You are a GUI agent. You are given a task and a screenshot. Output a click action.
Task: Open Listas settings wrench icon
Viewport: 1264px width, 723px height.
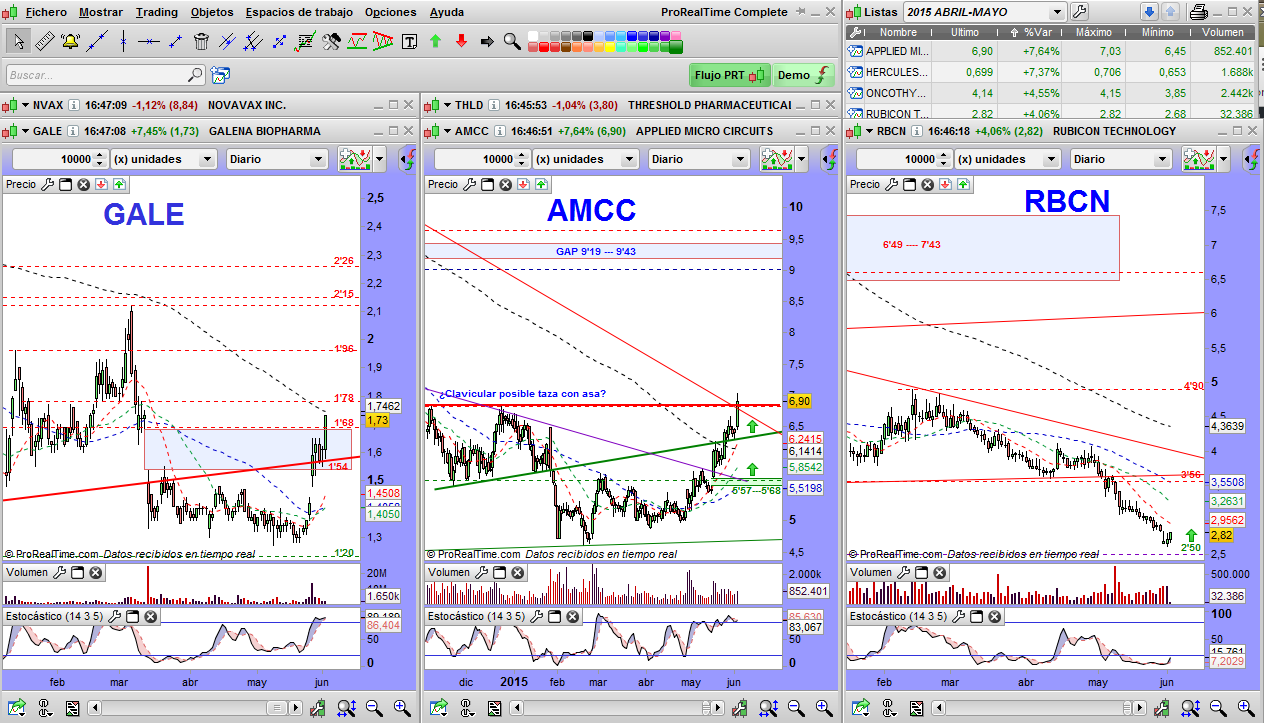1079,12
